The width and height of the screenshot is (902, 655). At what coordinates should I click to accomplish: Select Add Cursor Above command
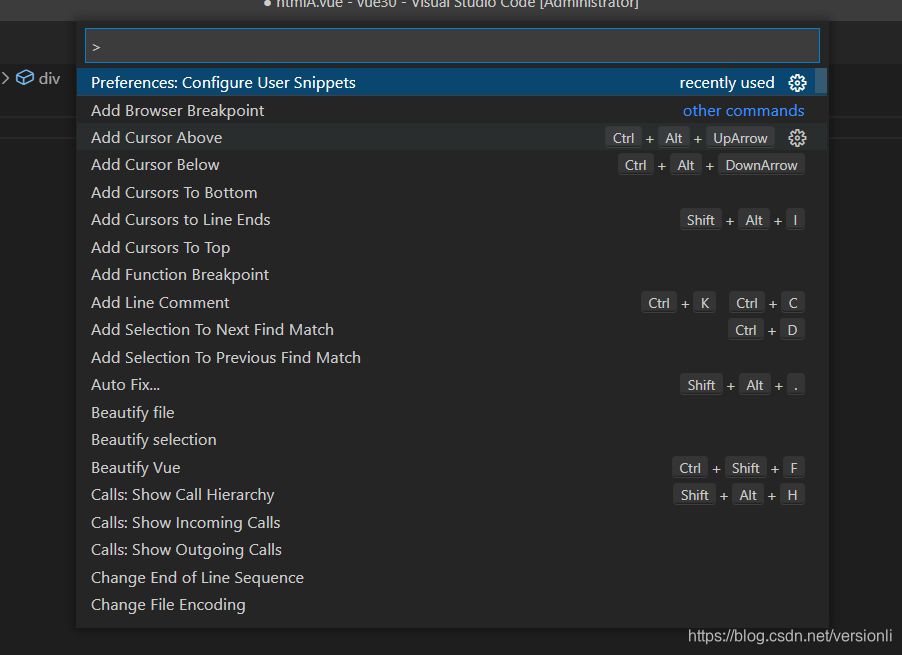pyautogui.click(x=452, y=138)
